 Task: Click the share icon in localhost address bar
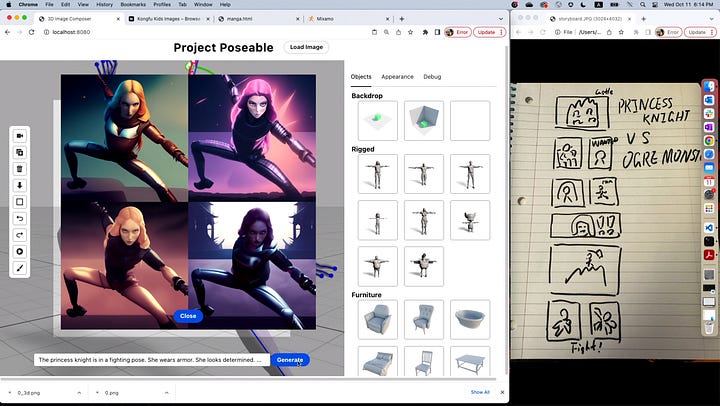[x=399, y=32]
